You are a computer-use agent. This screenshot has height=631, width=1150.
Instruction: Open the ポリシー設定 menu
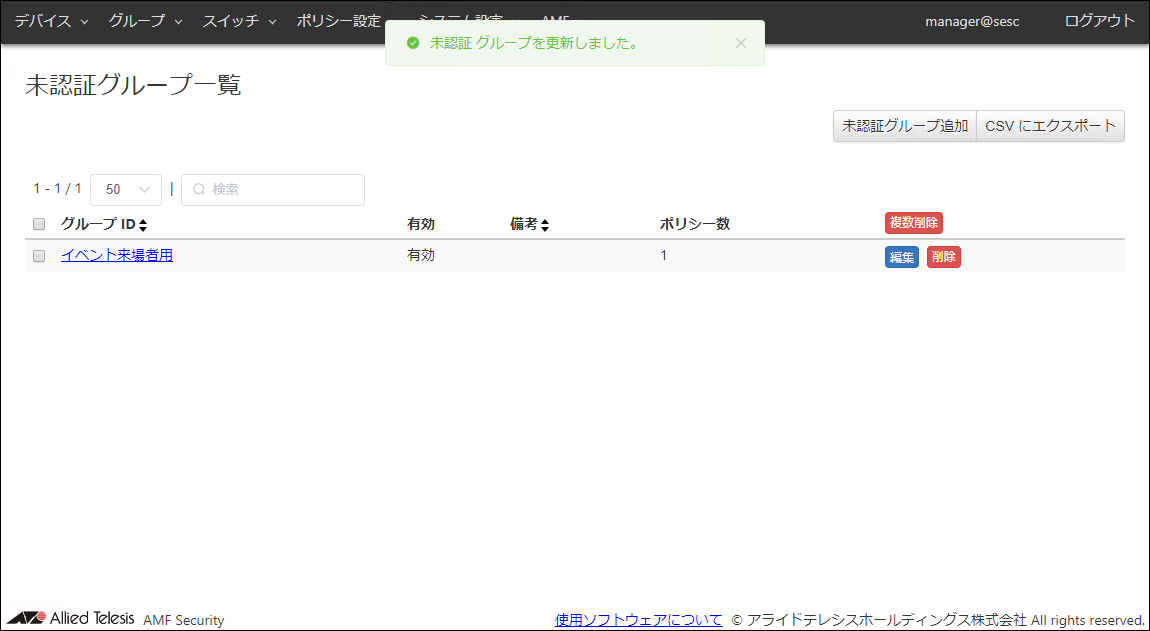(340, 21)
